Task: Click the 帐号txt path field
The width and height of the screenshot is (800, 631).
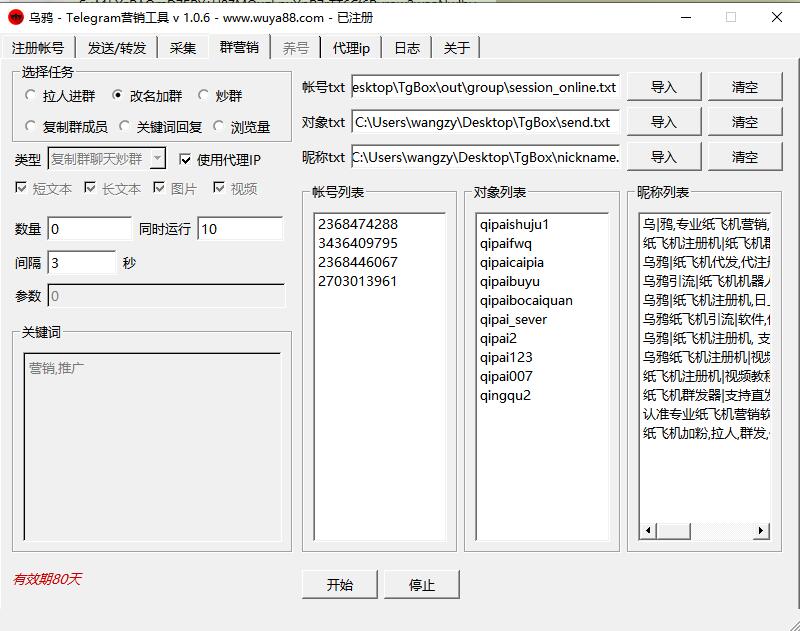Action: (x=485, y=87)
